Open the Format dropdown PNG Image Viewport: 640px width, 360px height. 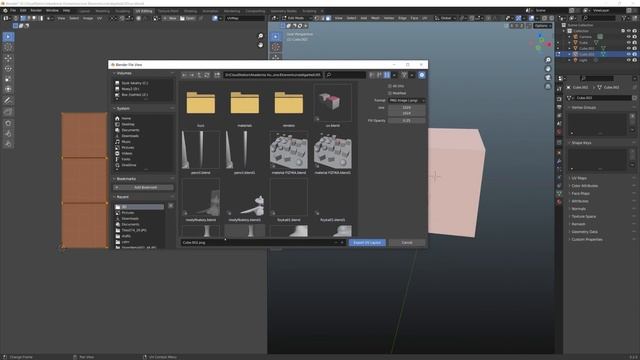click(x=407, y=100)
